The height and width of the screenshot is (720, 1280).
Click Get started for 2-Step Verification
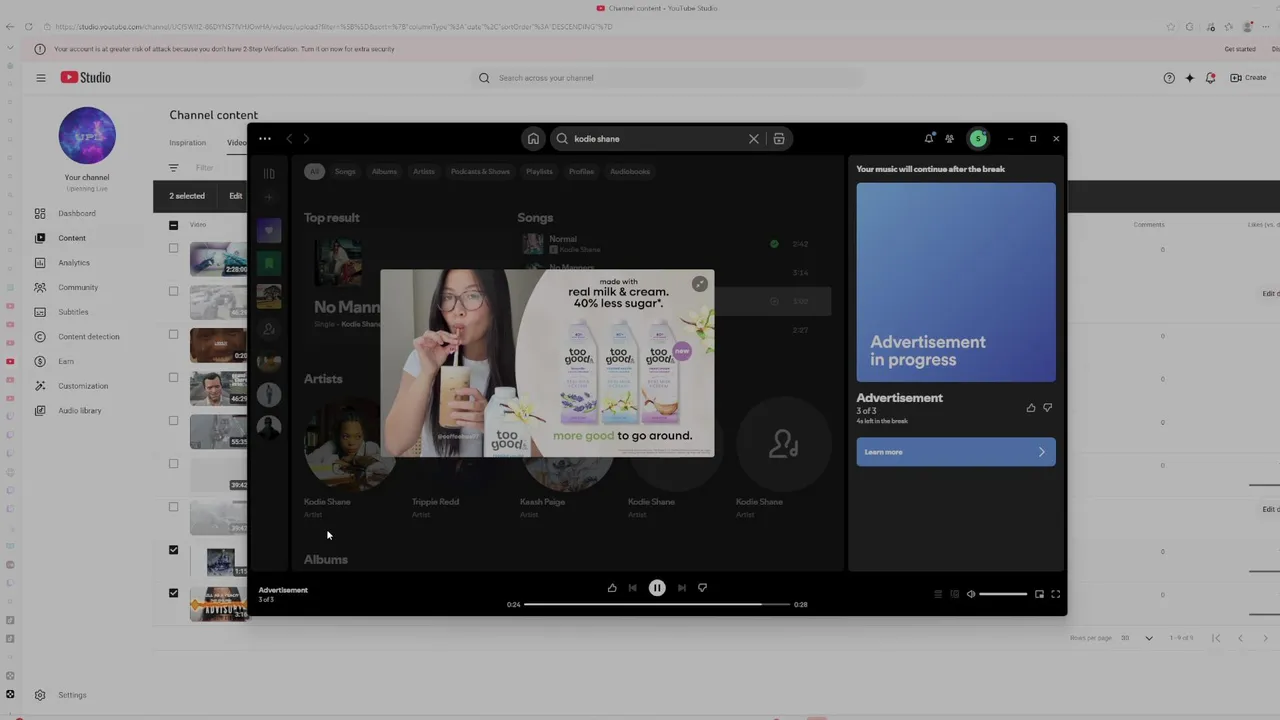[x=1240, y=49]
